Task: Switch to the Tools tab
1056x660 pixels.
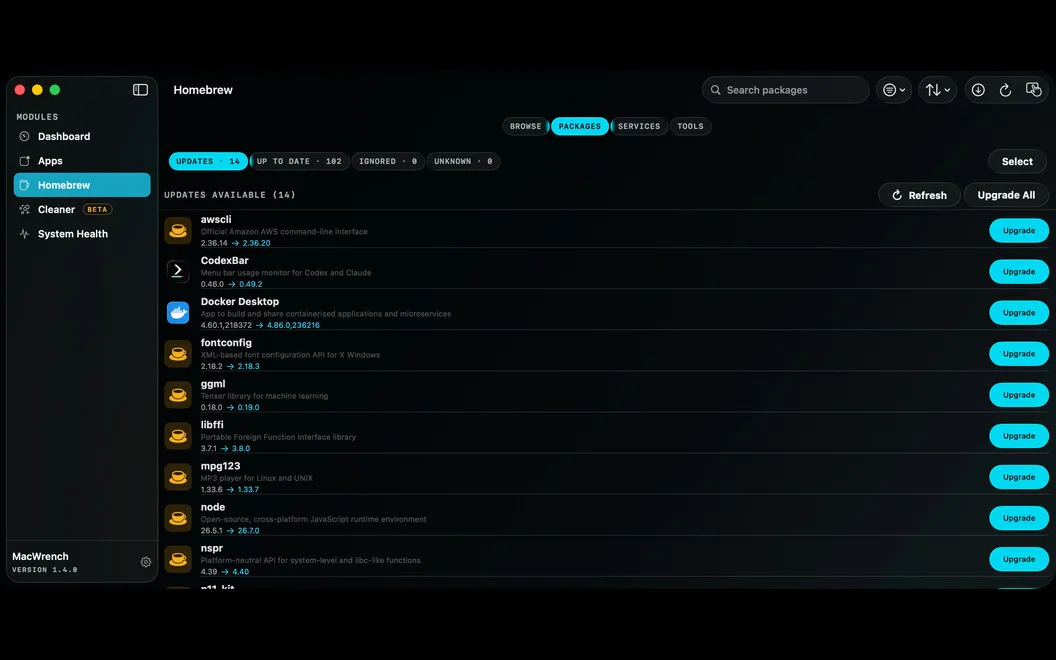Action: pos(690,126)
